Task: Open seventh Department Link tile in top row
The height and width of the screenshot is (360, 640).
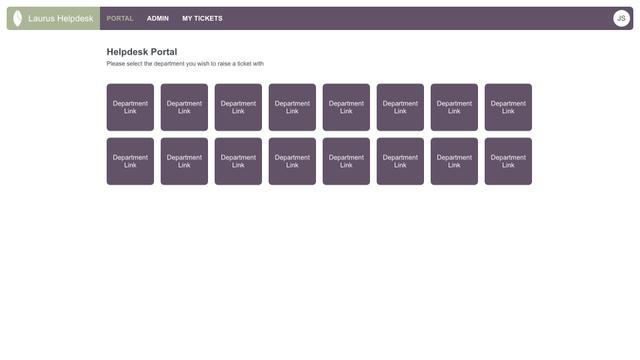Action: point(454,107)
